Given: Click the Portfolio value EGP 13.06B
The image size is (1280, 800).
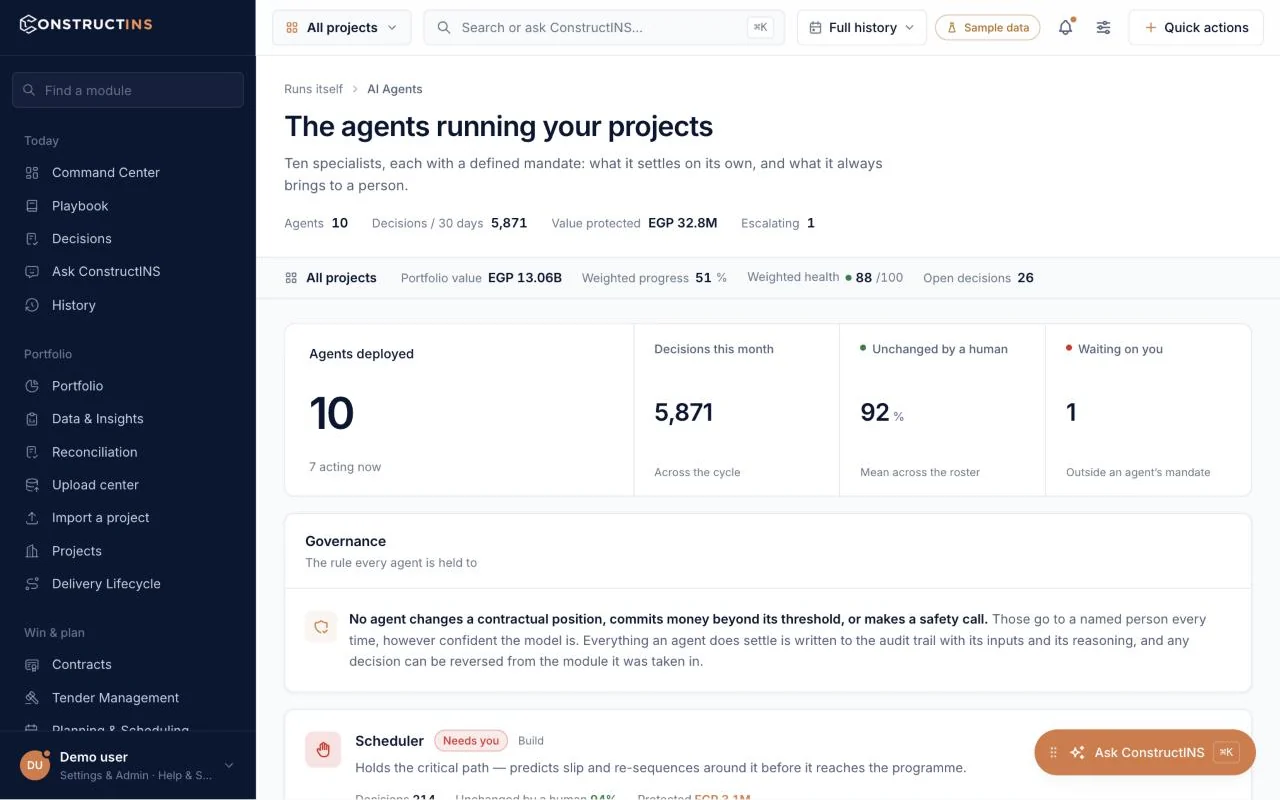Looking at the screenshot, I should (525, 278).
